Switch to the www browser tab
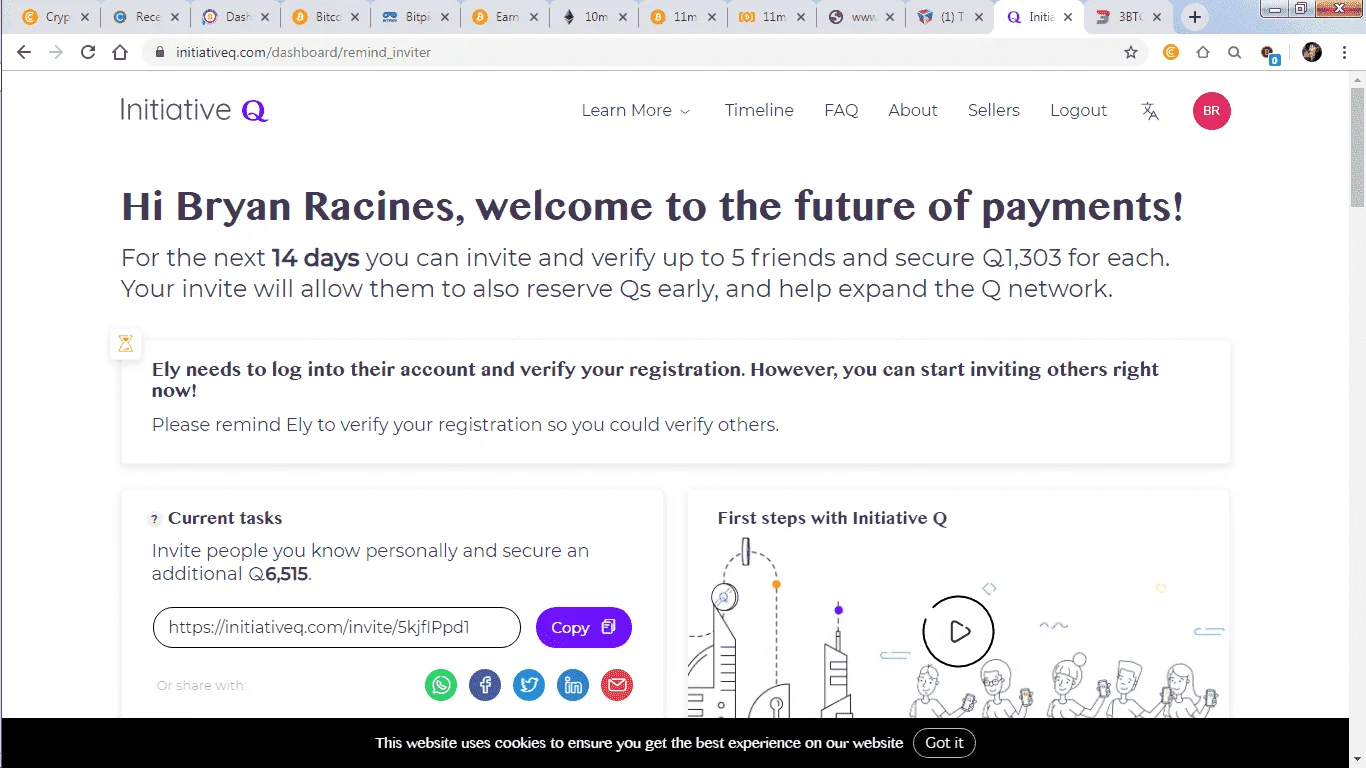This screenshot has width=1366, height=768. (861, 17)
